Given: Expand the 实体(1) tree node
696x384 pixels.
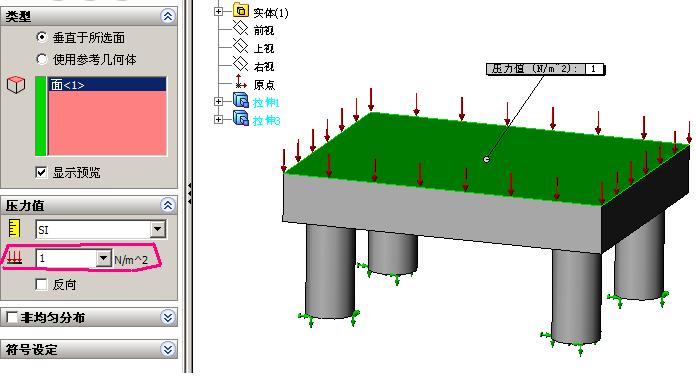Looking at the screenshot, I should click(218, 12).
